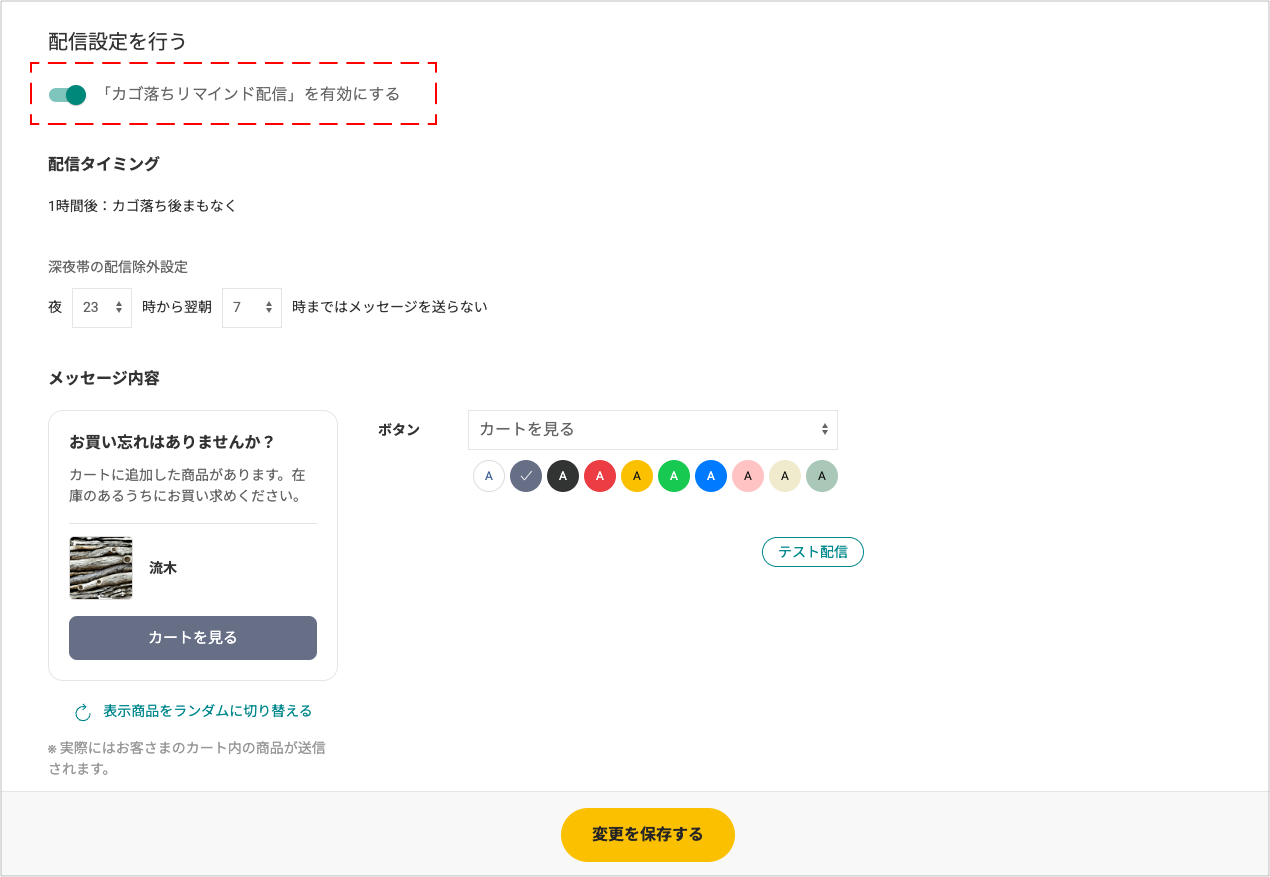Screen dimensions: 1270x877
Task: Select the white button color swatch
Action: coord(489,476)
